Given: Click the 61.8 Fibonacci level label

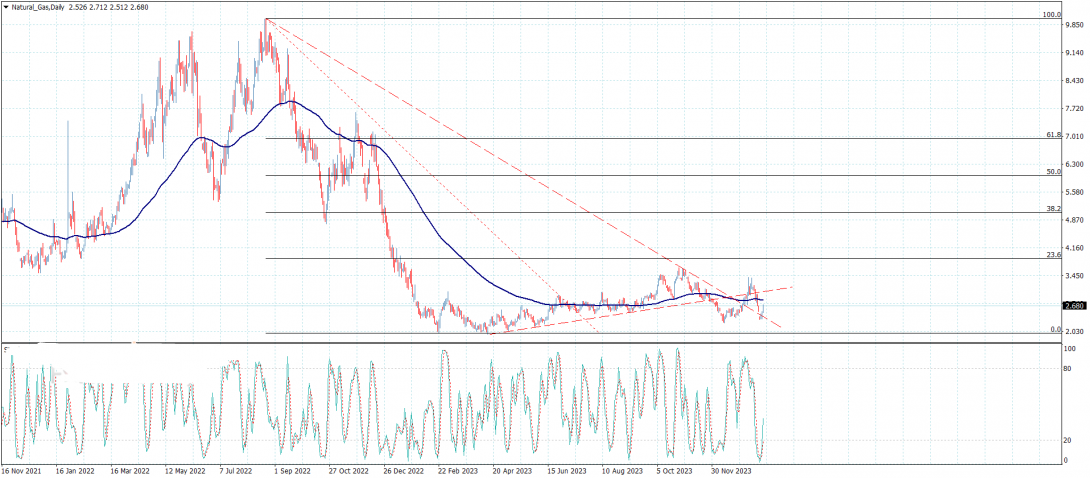Looking at the screenshot, I should (1053, 135).
